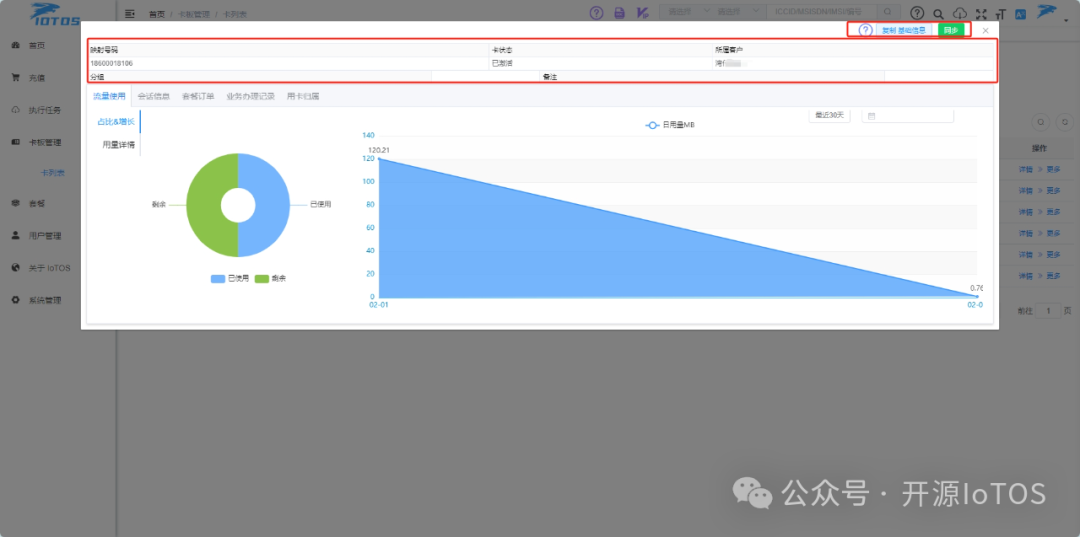Open 系统管理 in the left sidebar

pyautogui.click(x=45, y=300)
